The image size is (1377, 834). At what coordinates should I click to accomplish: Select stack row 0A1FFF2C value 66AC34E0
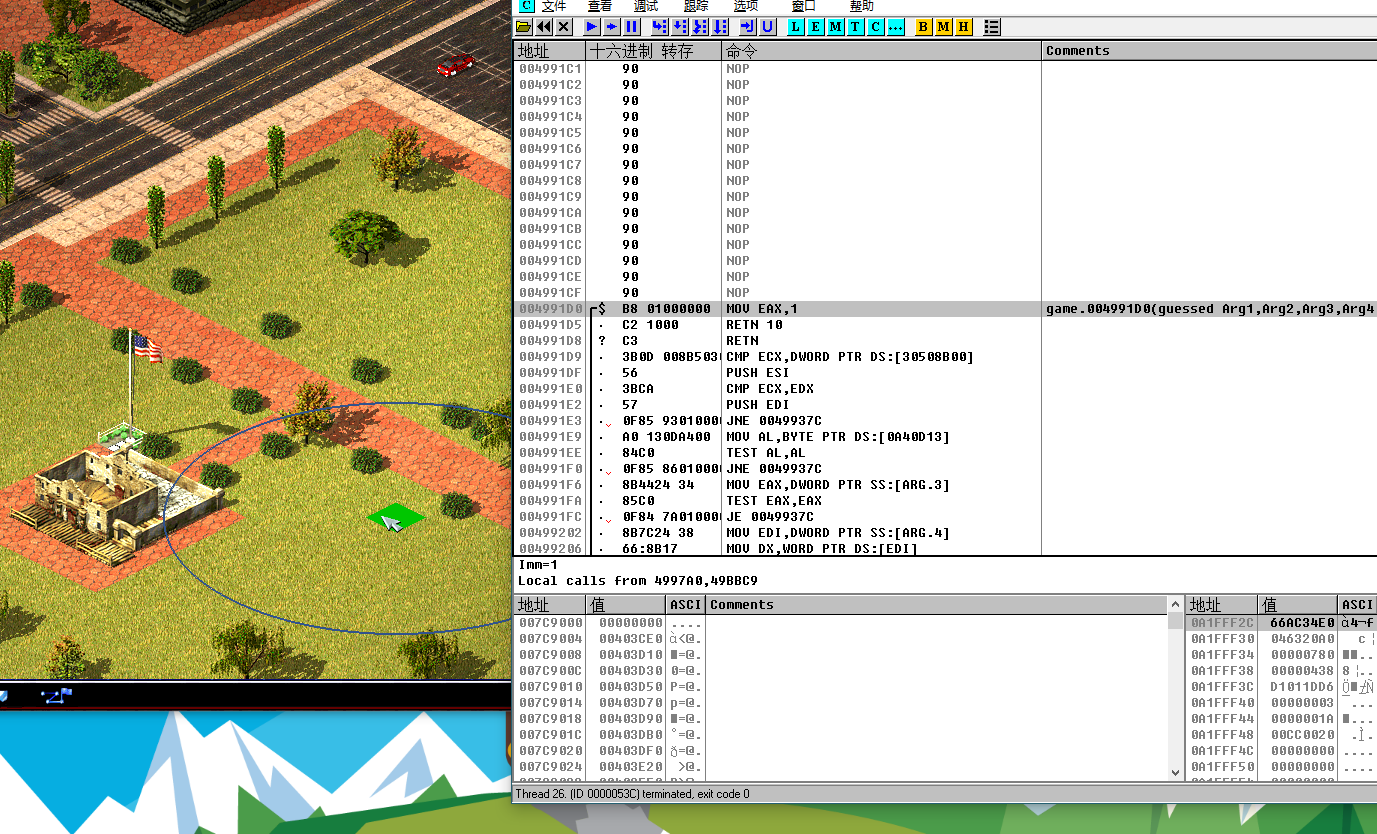pos(1281,623)
